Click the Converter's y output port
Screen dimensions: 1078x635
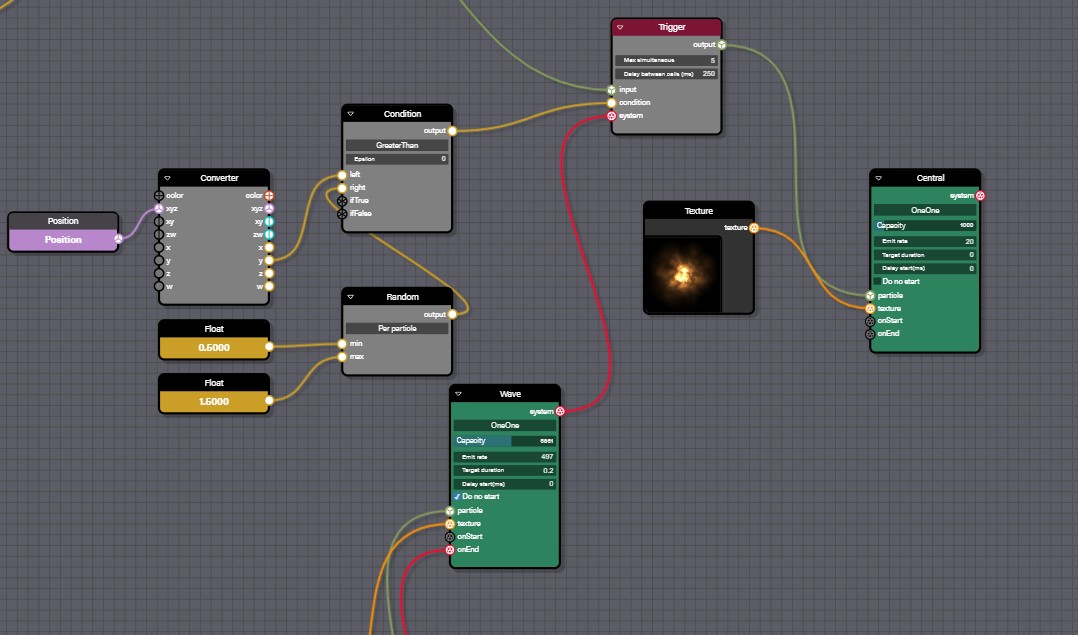click(269, 260)
